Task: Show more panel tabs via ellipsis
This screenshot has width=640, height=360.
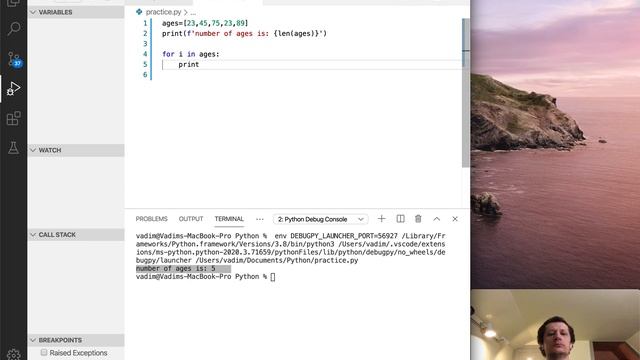Action: tap(260, 219)
